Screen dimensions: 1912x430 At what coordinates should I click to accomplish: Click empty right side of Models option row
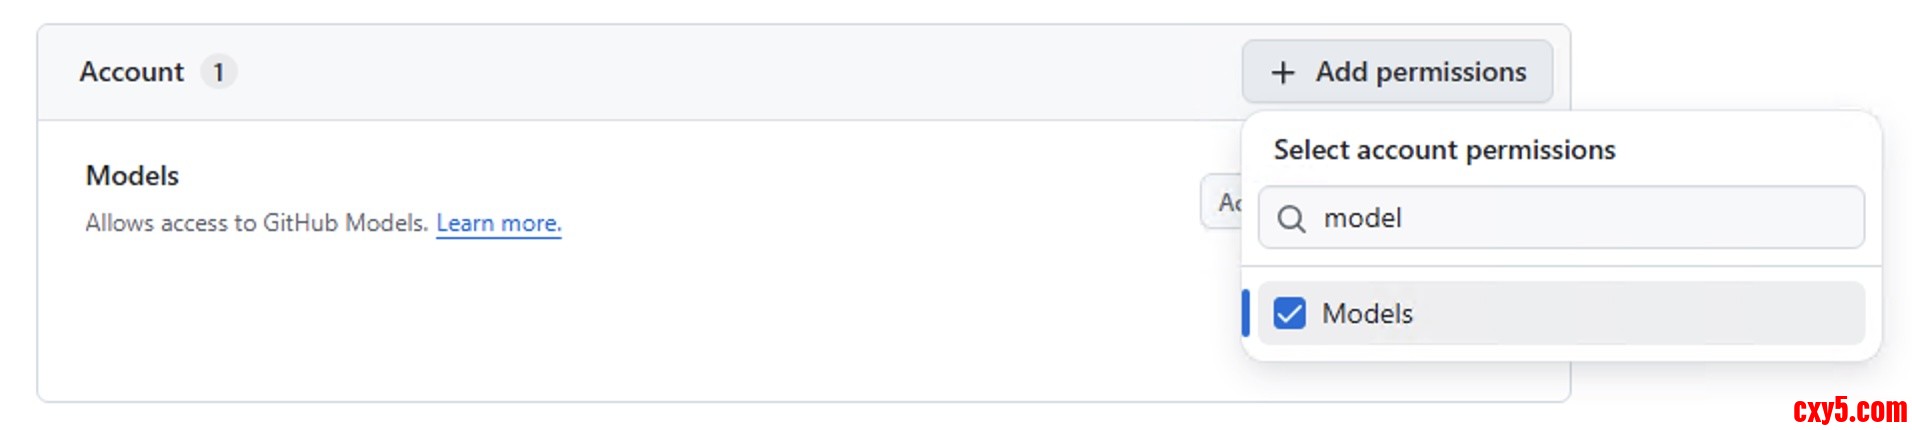click(x=1700, y=314)
